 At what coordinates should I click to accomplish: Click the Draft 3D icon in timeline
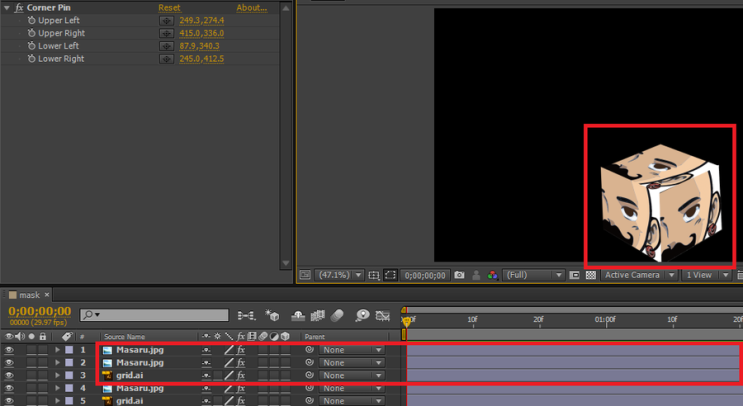point(272,315)
